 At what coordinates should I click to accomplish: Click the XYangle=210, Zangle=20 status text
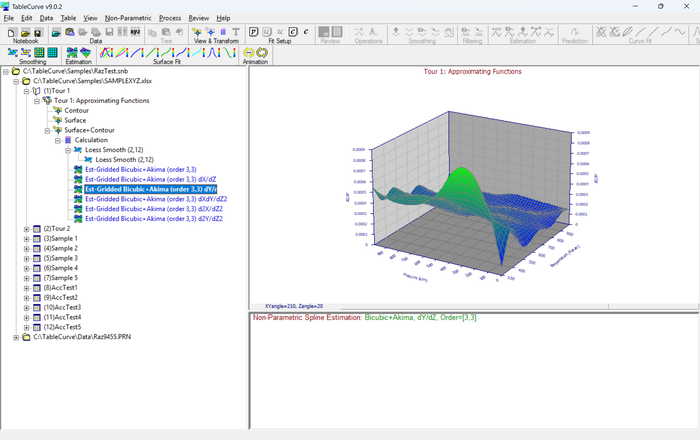coord(294,306)
